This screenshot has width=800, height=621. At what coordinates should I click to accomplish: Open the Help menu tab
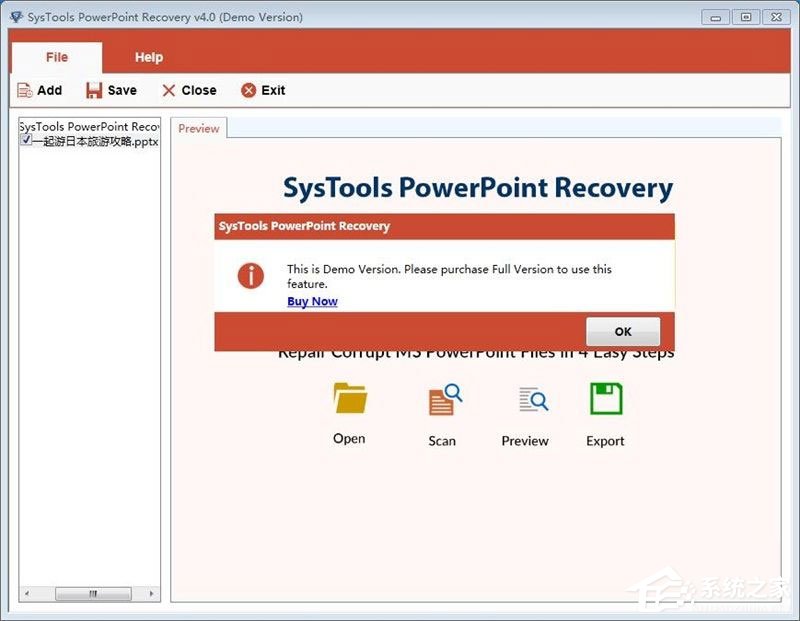(x=149, y=57)
